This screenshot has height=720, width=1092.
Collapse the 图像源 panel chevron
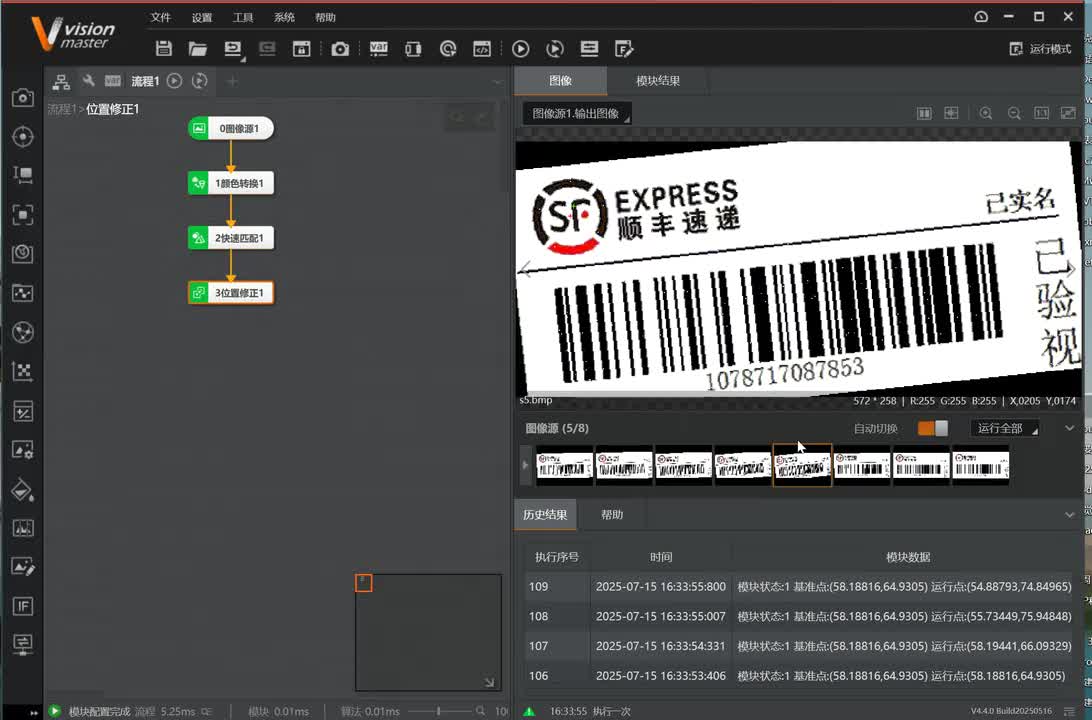pos(1070,428)
